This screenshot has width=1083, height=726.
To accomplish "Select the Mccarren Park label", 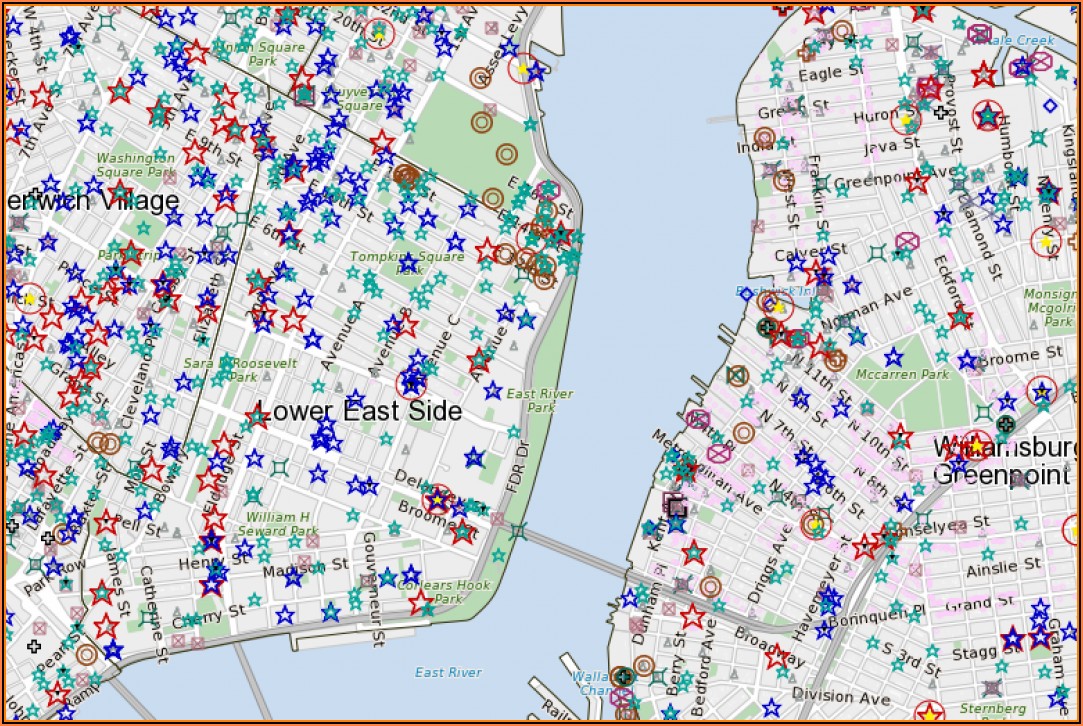I will pyautogui.click(x=902, y=374).
